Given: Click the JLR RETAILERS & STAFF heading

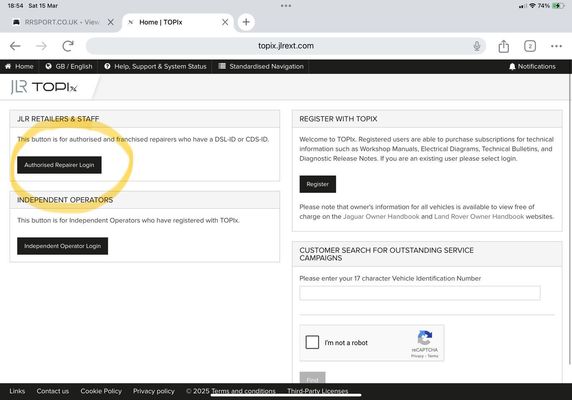Looking at the screenshot, I should [x=58, y=119].
